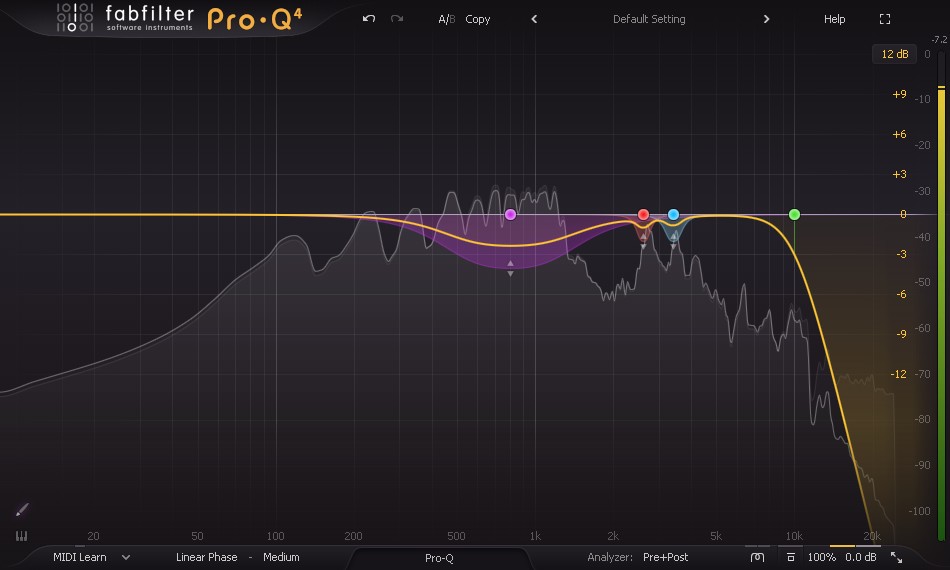Go to the previous preset
The image size is (950, 570).
(534, 19)
